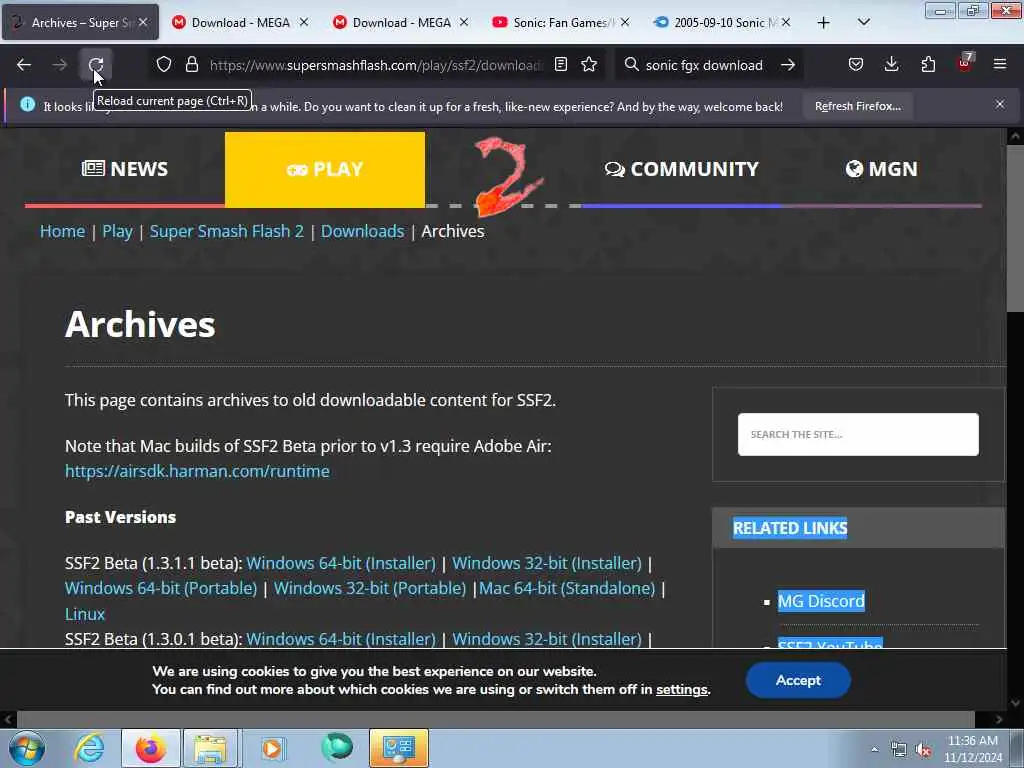Submit search with the go arrow

coord(788,65)
